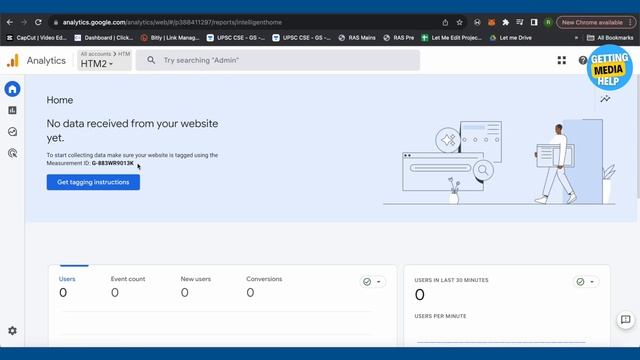The height and width of the screenshot is (360, 640).
Task: Click the All accounts breadcrumb
Action: pyautogui.click(x=96, y=54)
